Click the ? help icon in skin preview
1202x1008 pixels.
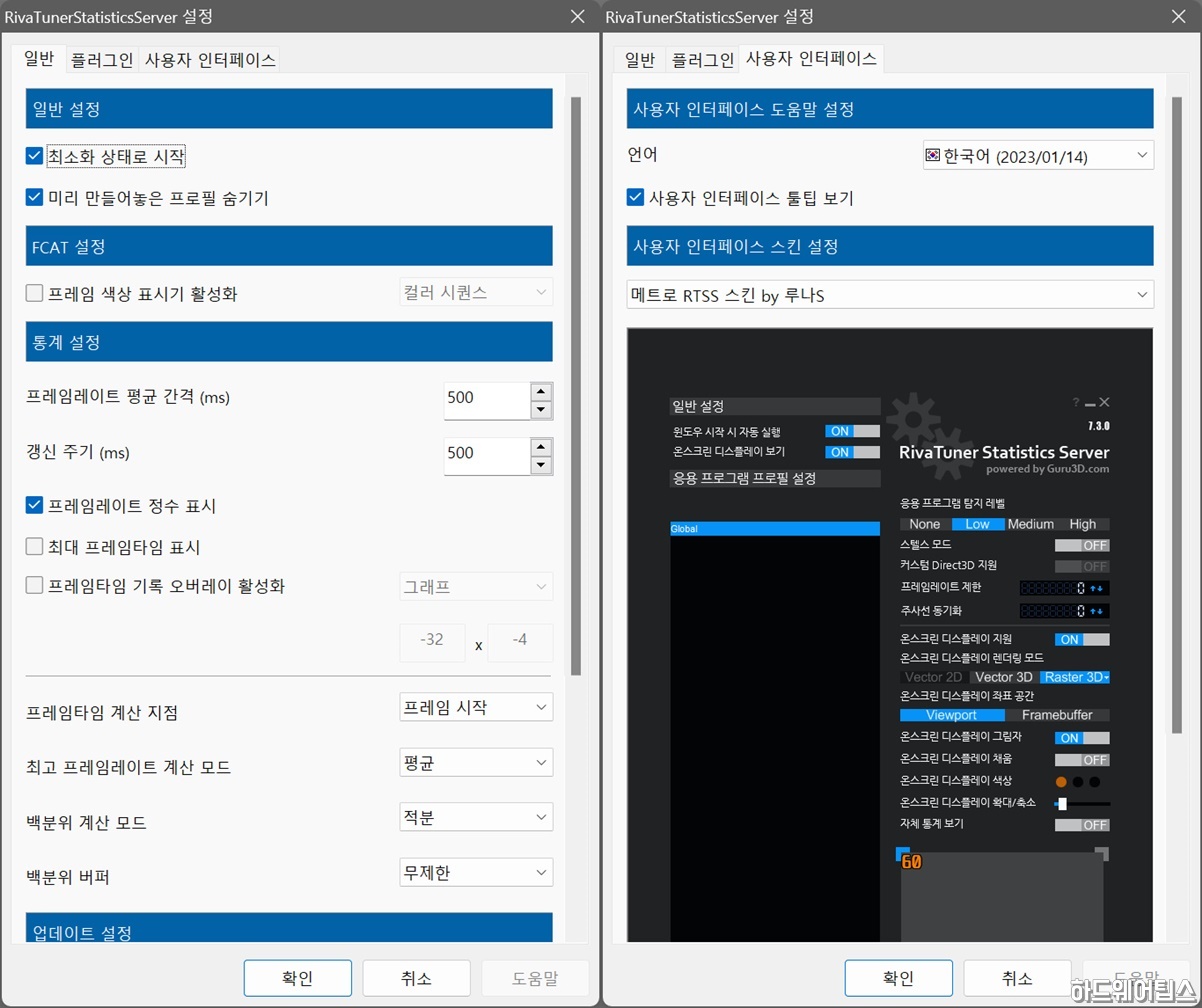tap(1076, 402)
